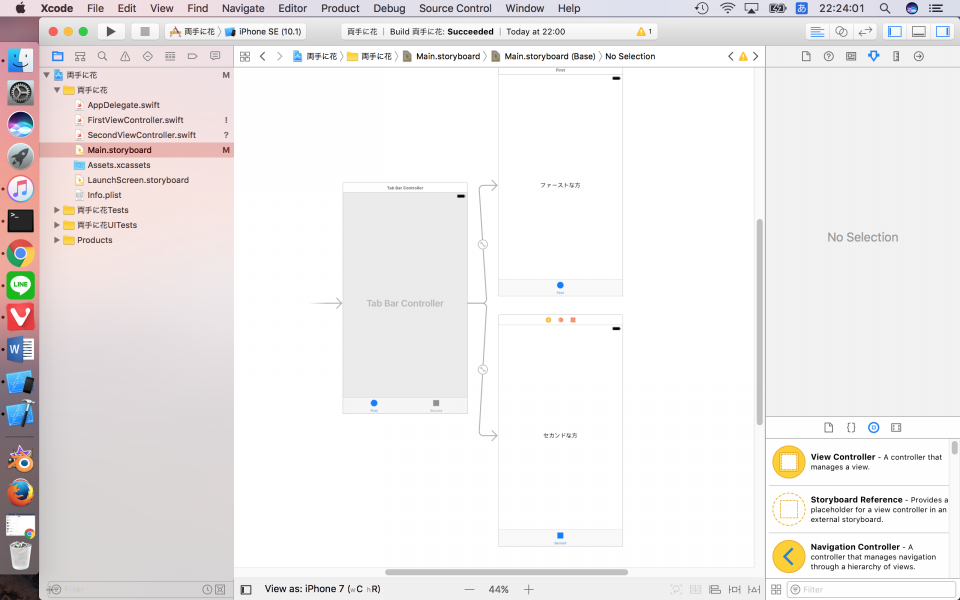Viewport: 960px width, 600px height.
Task: Select the Standard editor
Action: pos(817,31)
